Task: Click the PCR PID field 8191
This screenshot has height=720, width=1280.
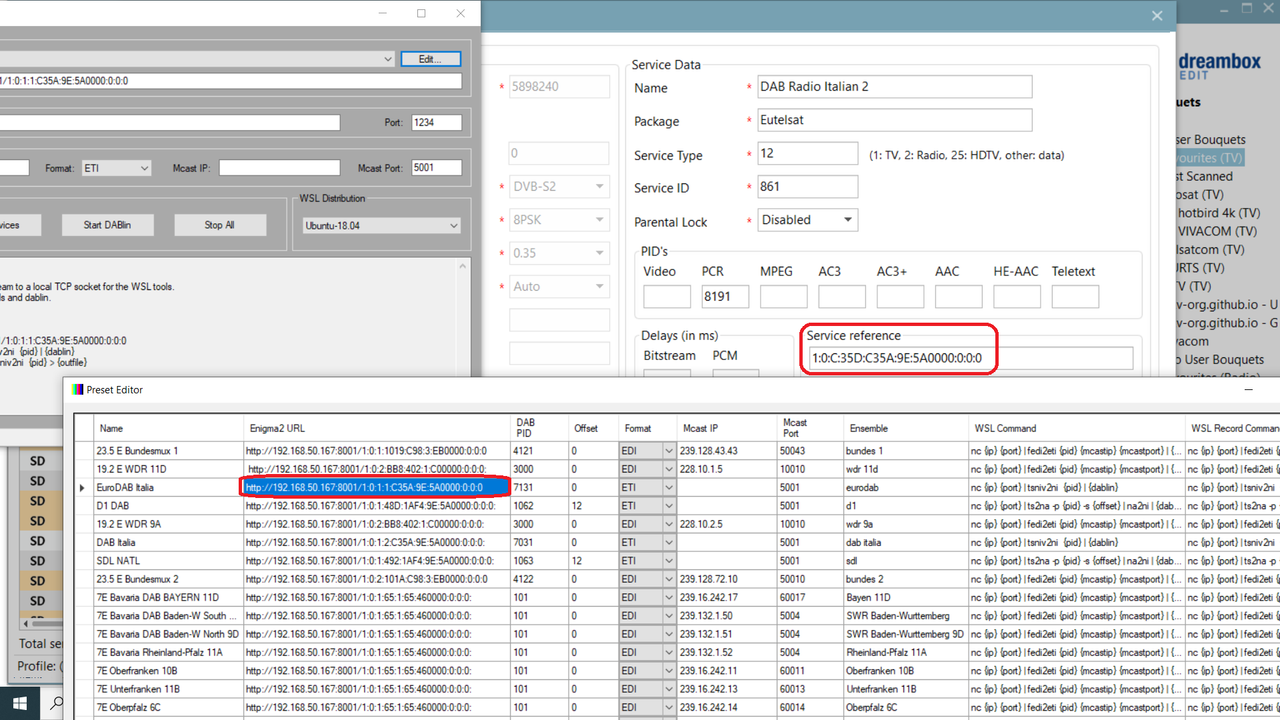Action: [x=725, y=296]
